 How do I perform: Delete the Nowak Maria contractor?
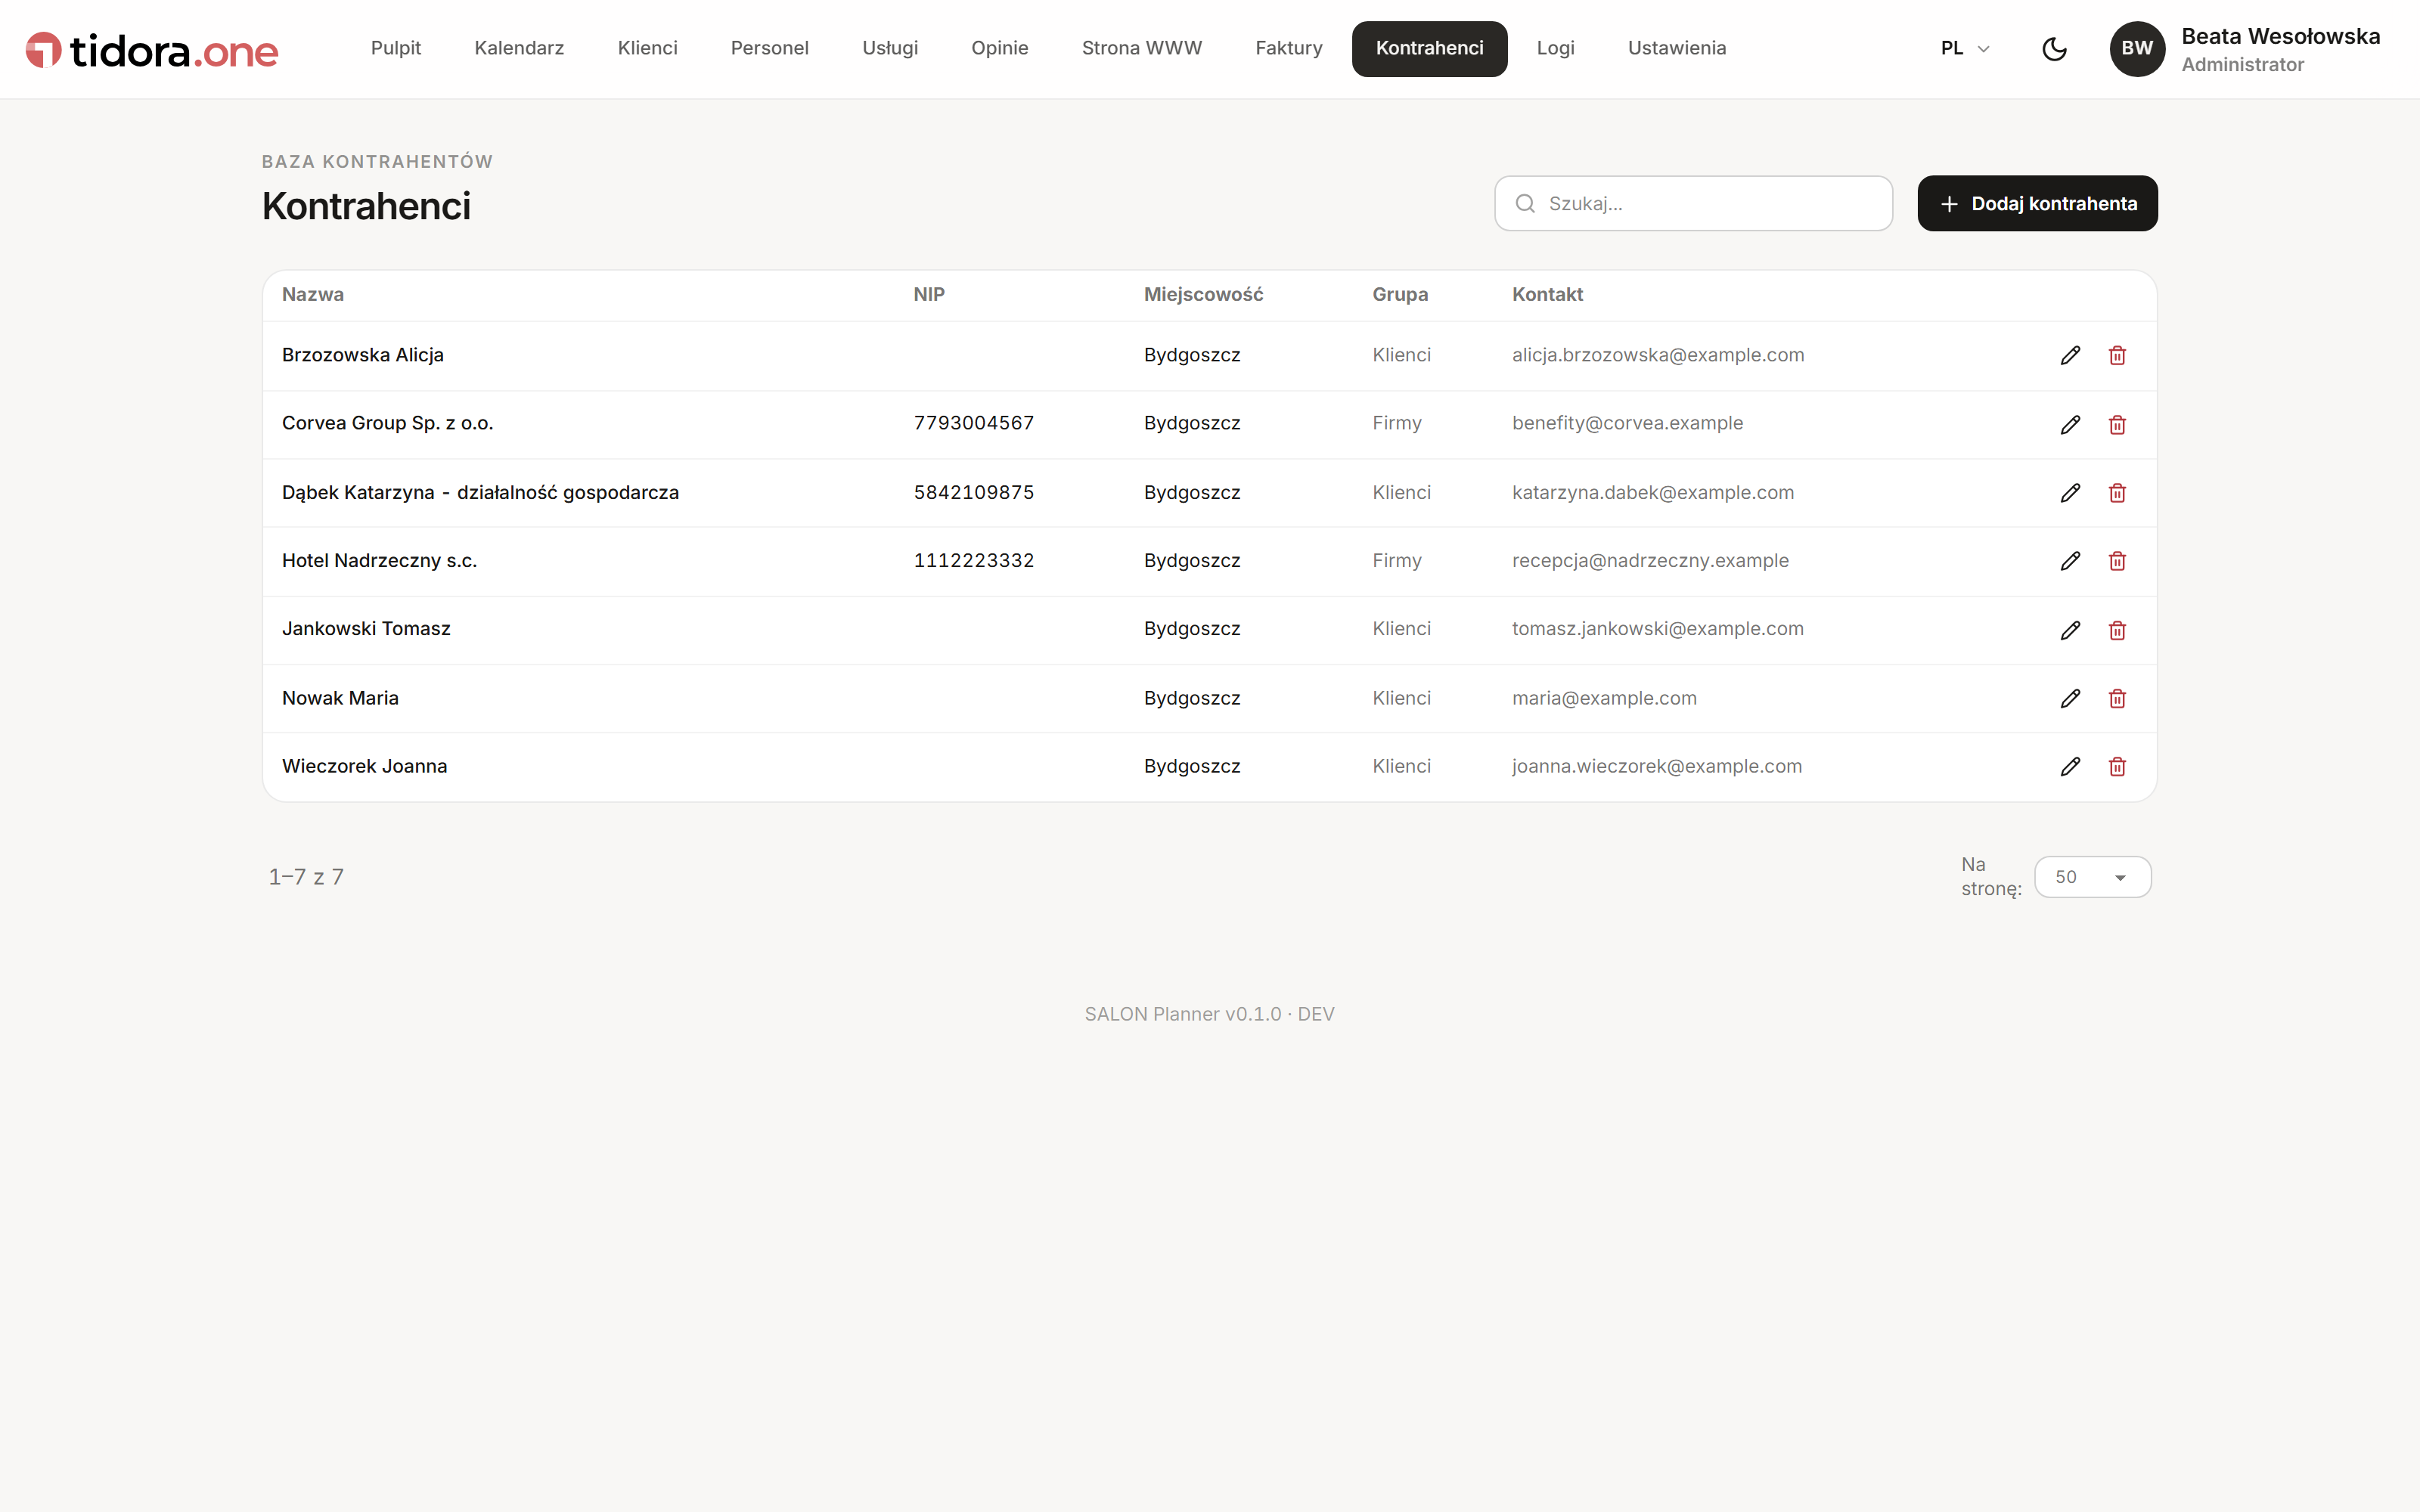[x=2117, y=698]
